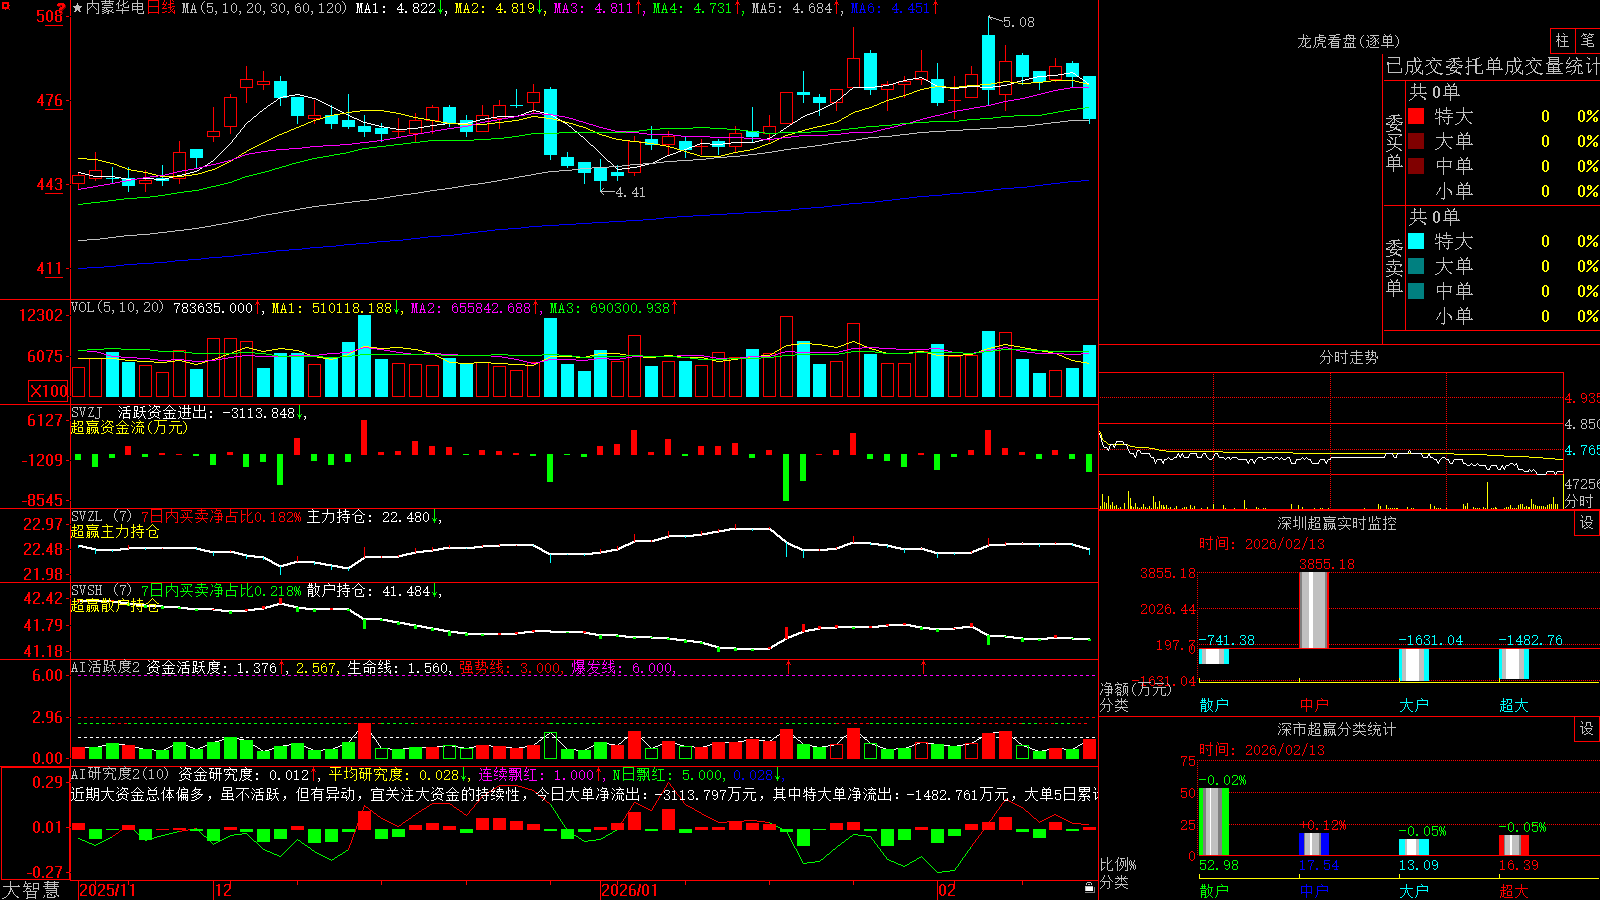Click the 龙虎看盘(逐单) panel title
Image resolution: width=1600 pixels, height=900 pixels.
tap(1348, 41)
